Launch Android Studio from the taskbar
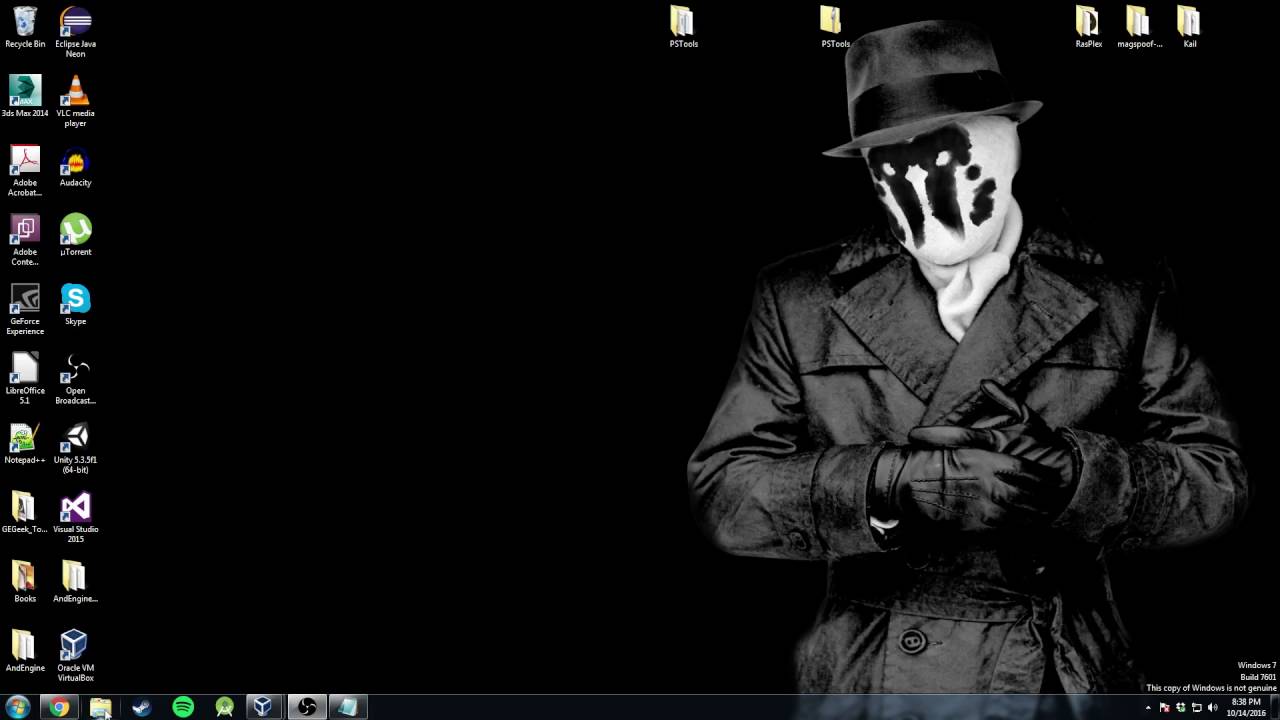 (x=224, y=707)
